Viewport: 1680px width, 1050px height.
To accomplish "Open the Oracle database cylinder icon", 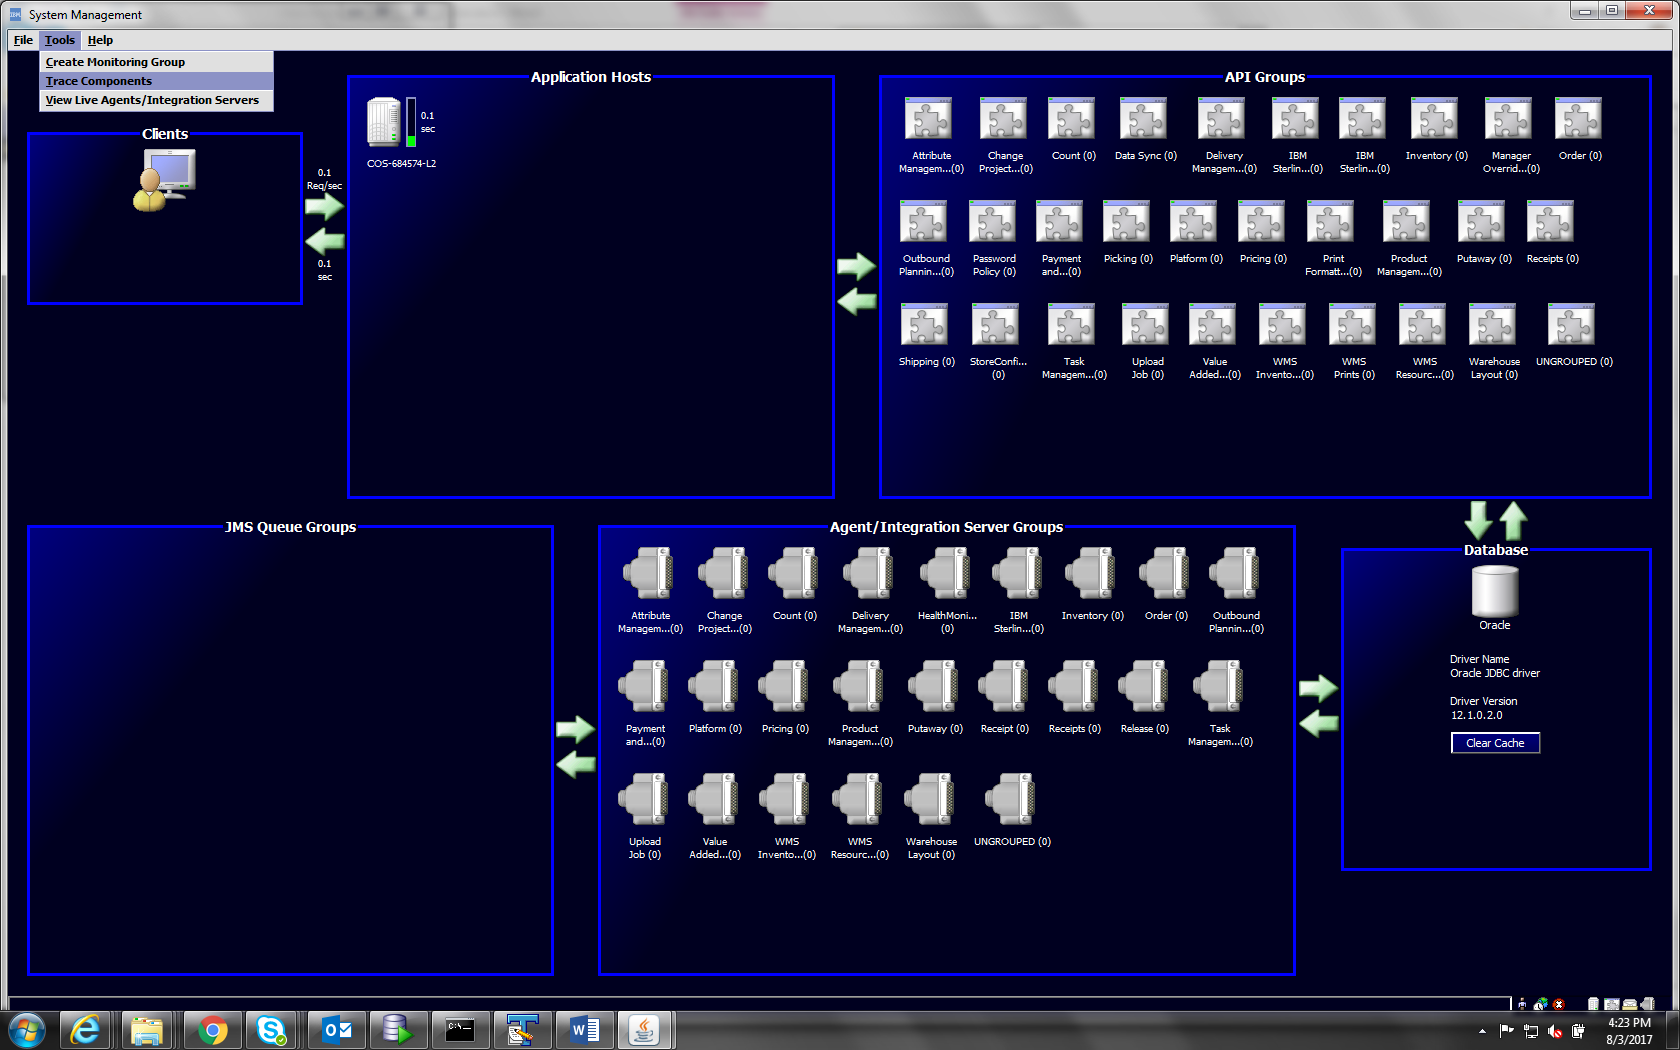I will [1494, 591].
